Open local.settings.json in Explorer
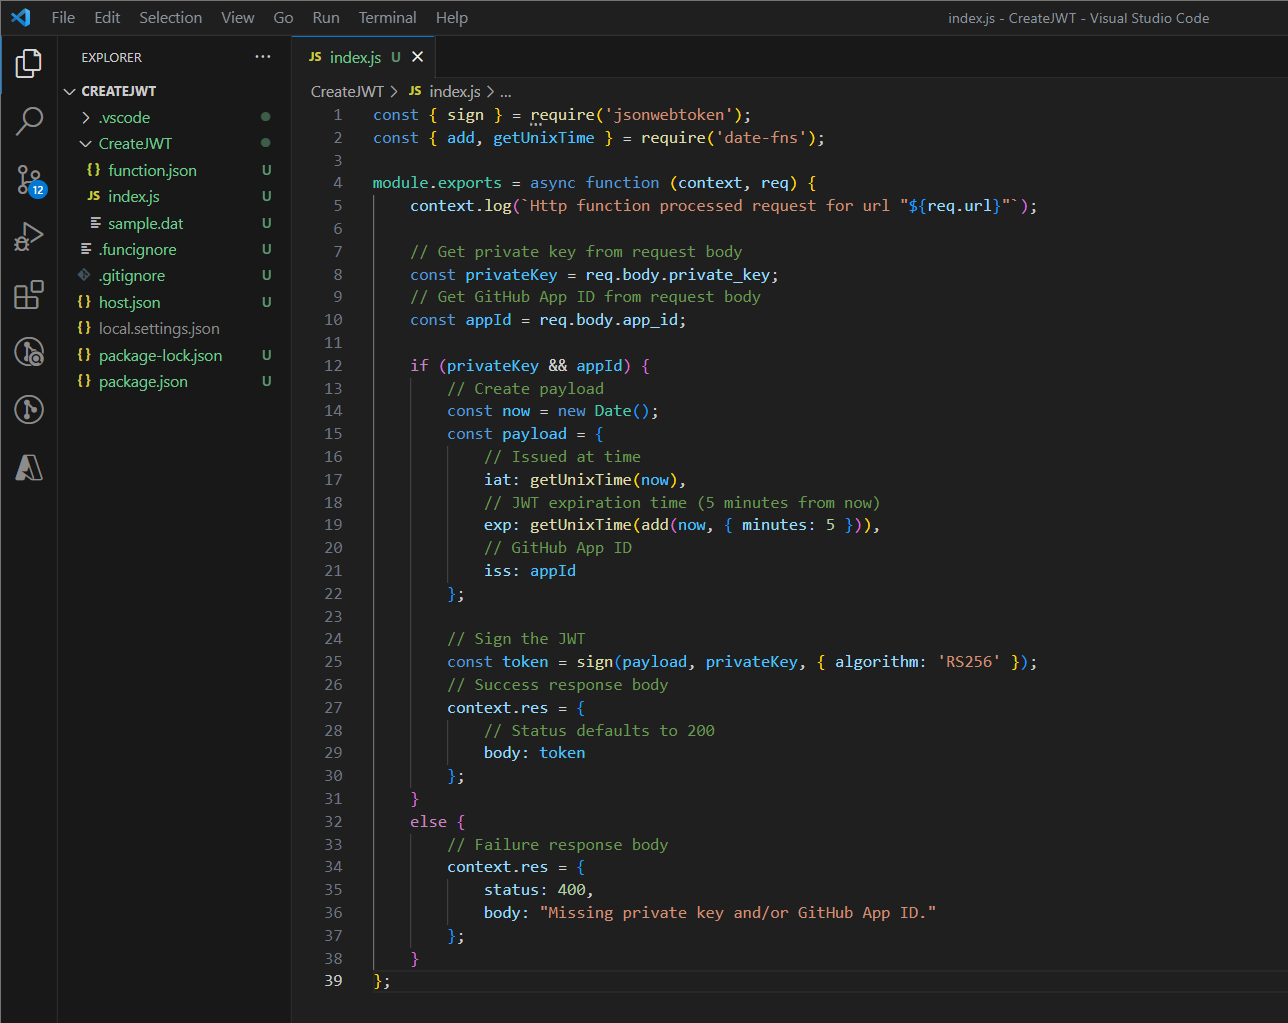1288x1023 pixels. click(x=159, y=328)
